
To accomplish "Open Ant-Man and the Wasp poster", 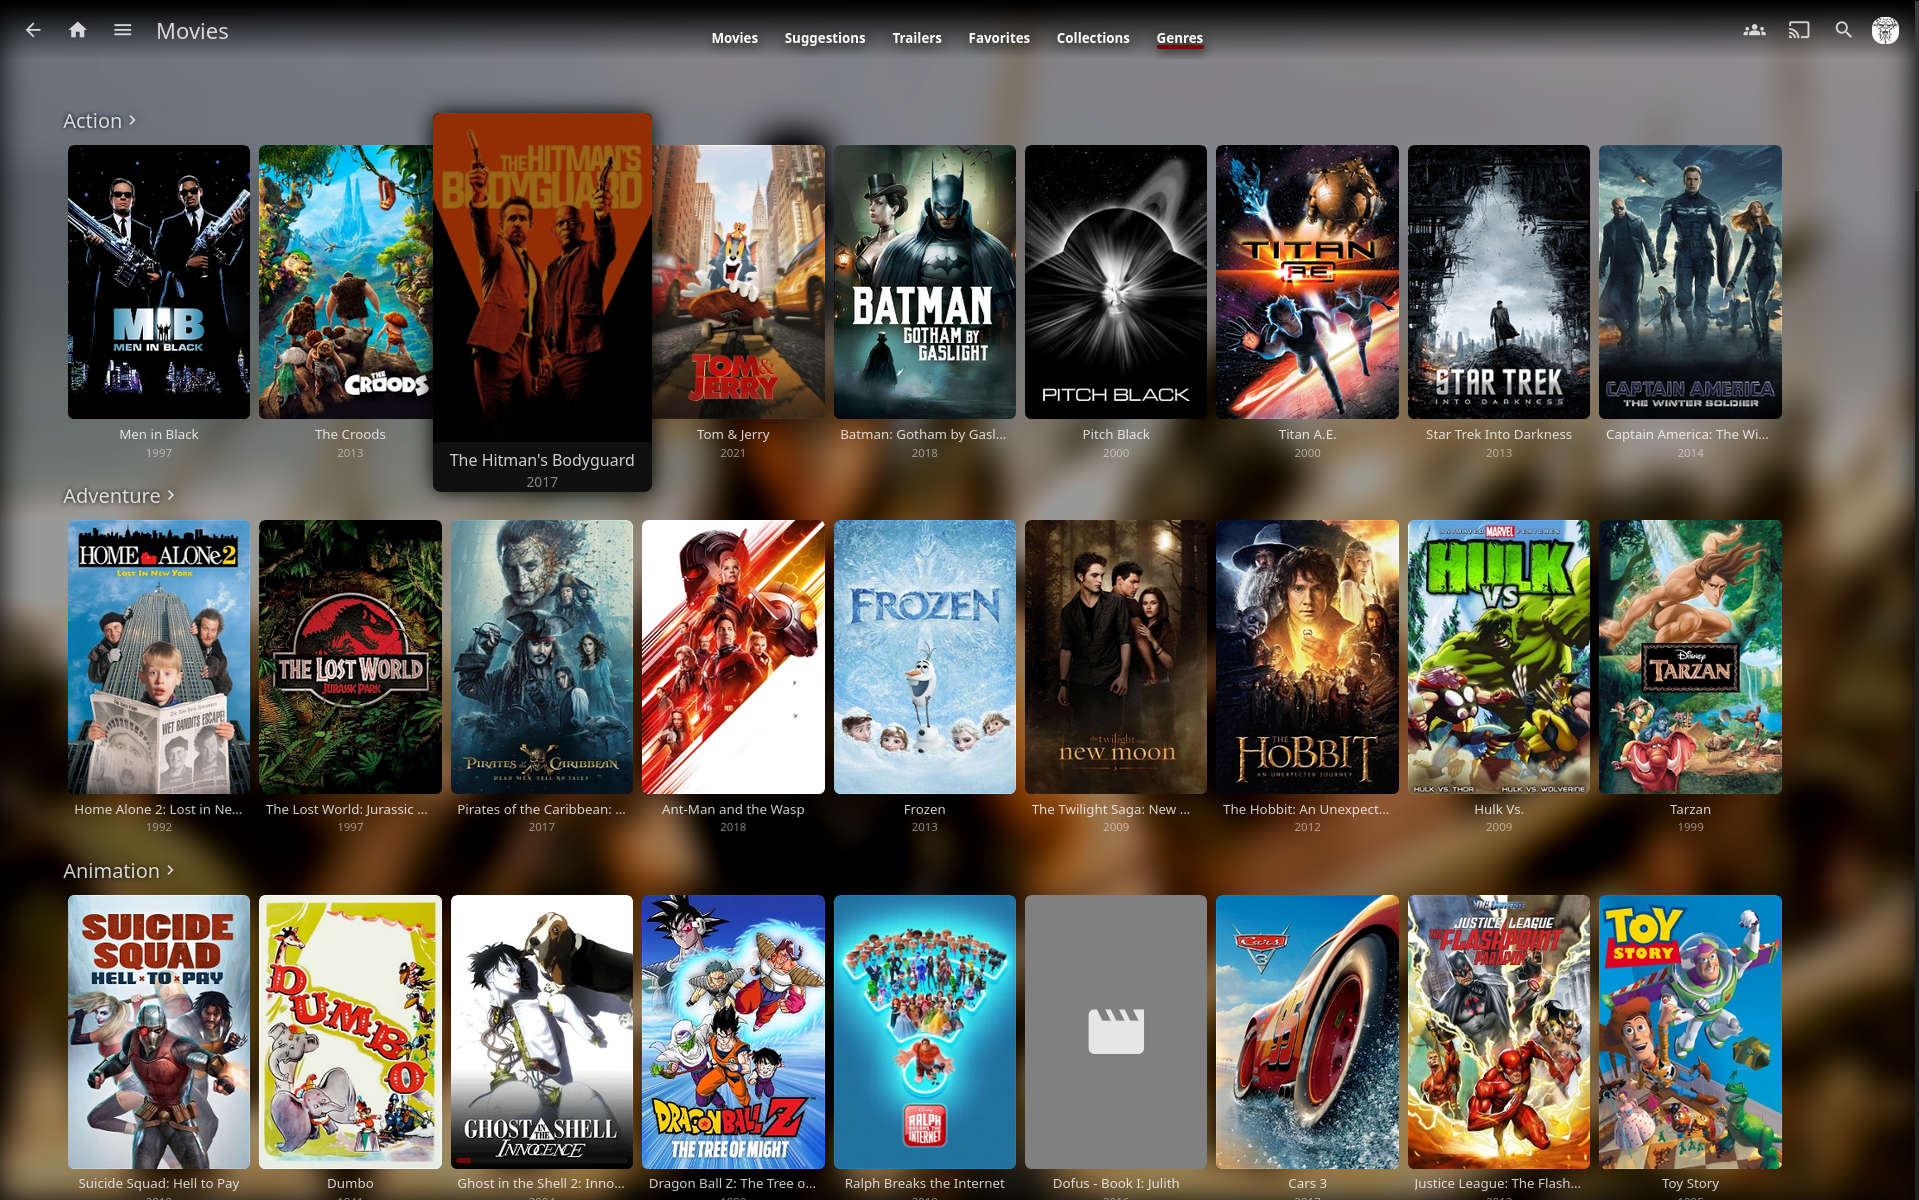I will 733,657.
